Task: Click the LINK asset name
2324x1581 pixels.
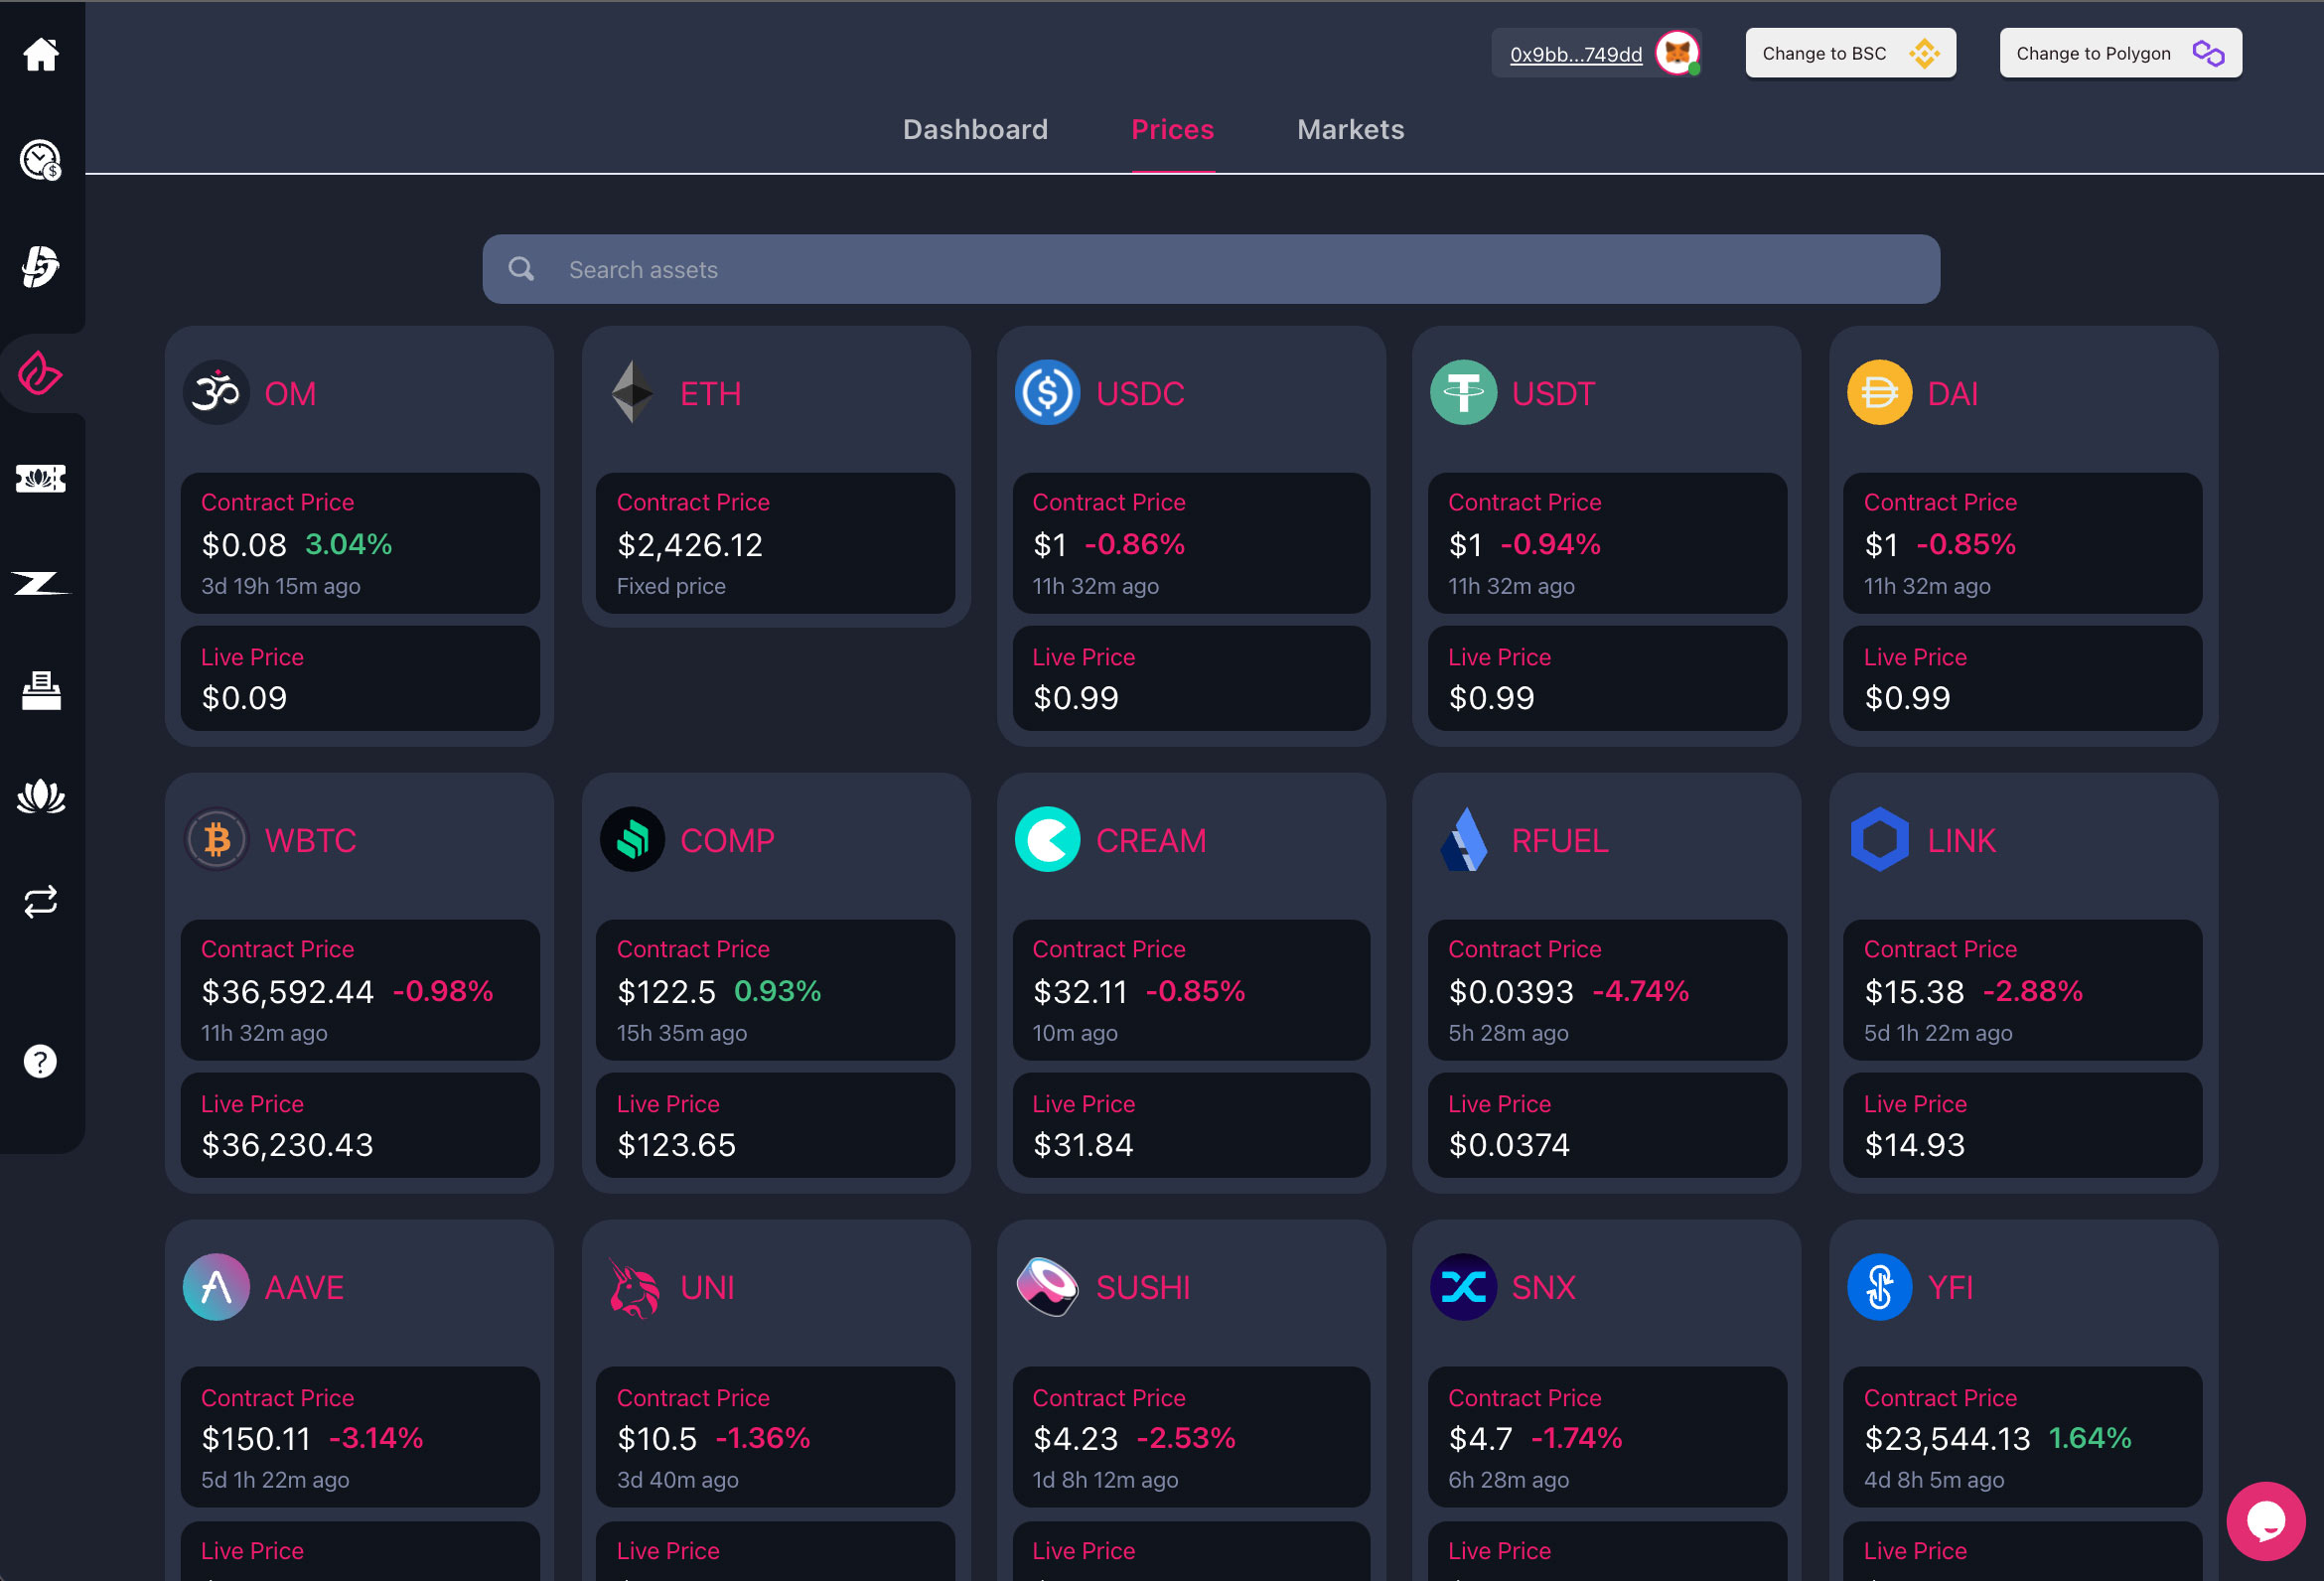Action: [1961, 841]
